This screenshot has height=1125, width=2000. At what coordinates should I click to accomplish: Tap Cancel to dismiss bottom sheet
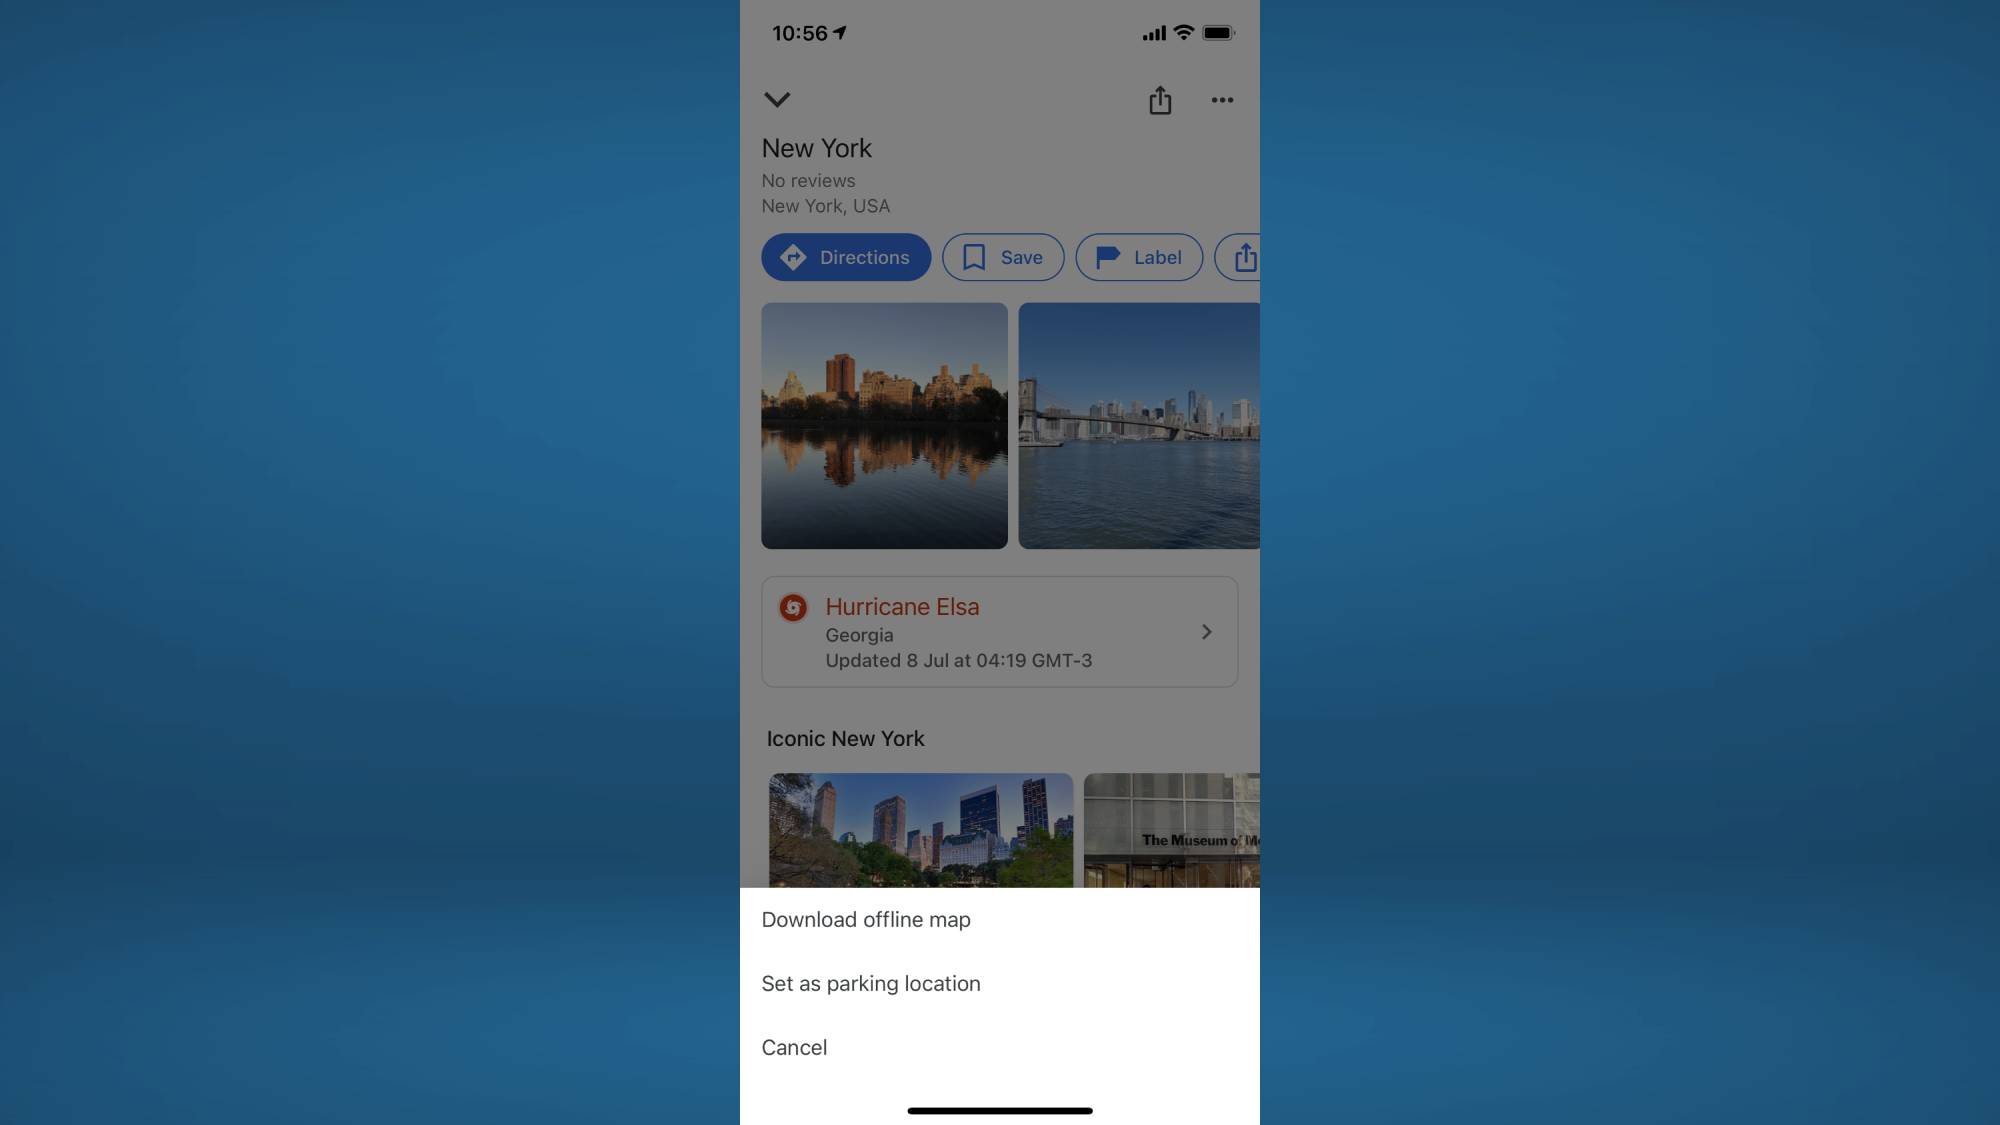[794, 1045]
